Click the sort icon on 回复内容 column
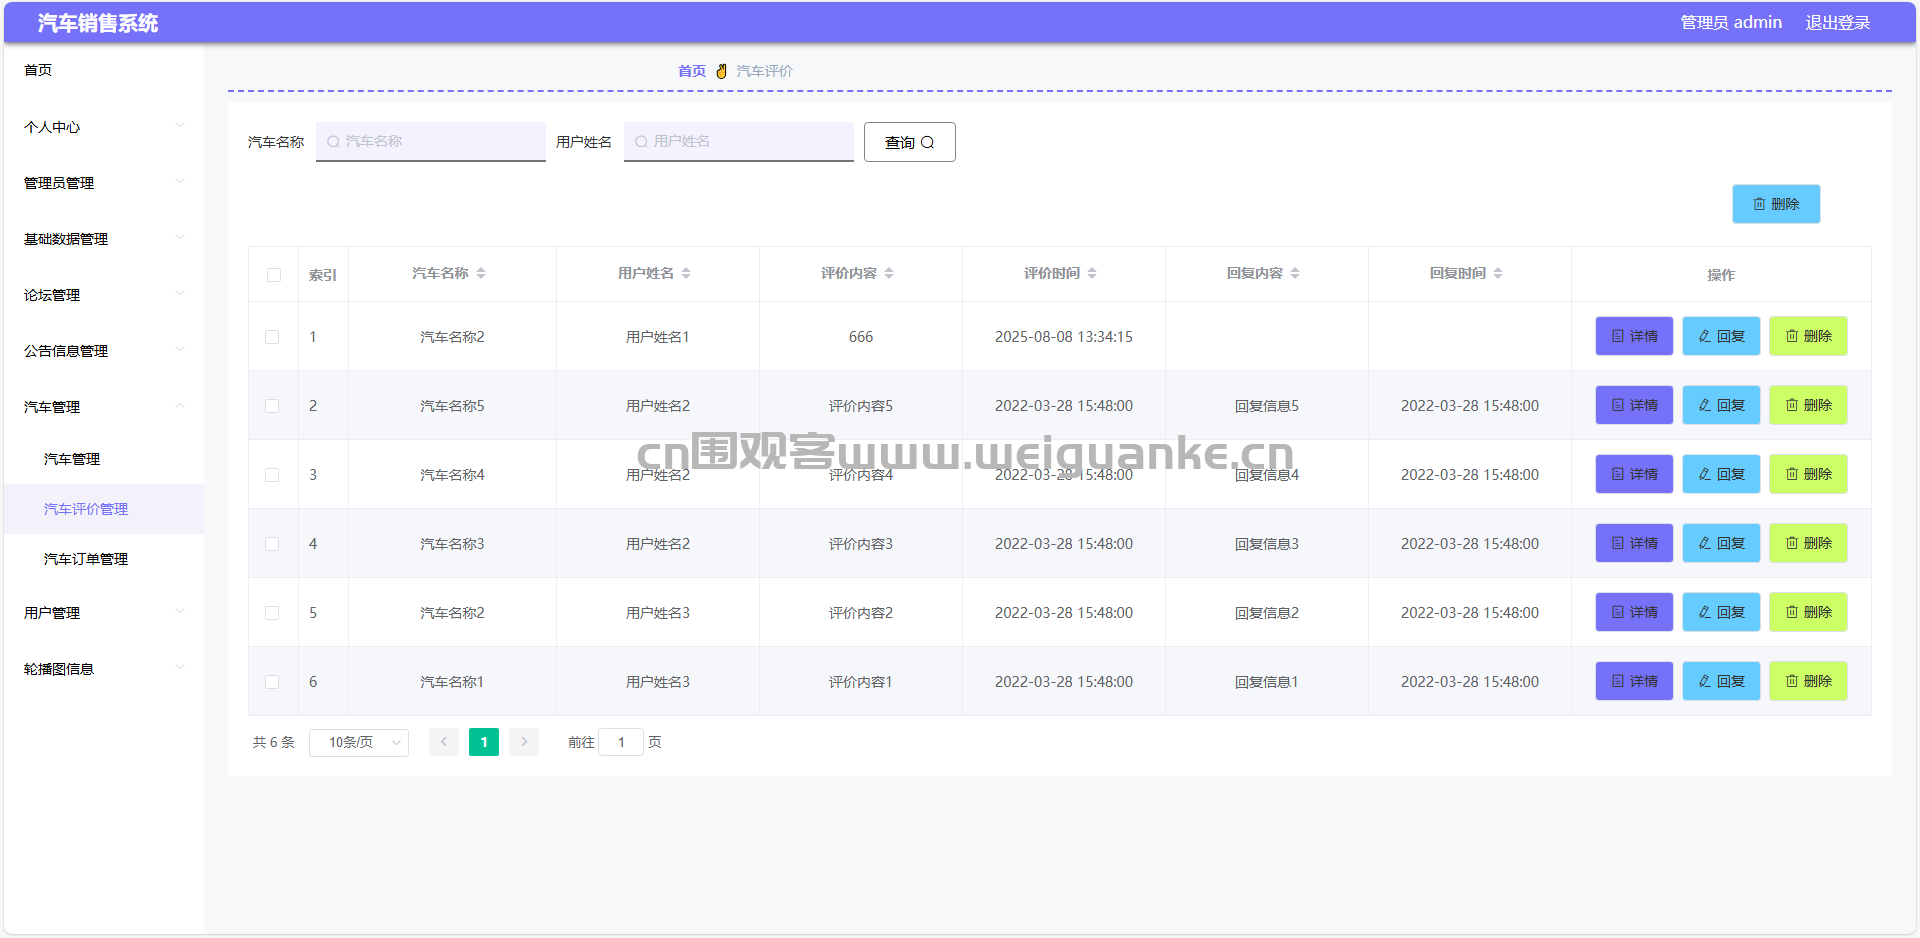Viewport: 1920px width, 938px height. coord(1295,274)
